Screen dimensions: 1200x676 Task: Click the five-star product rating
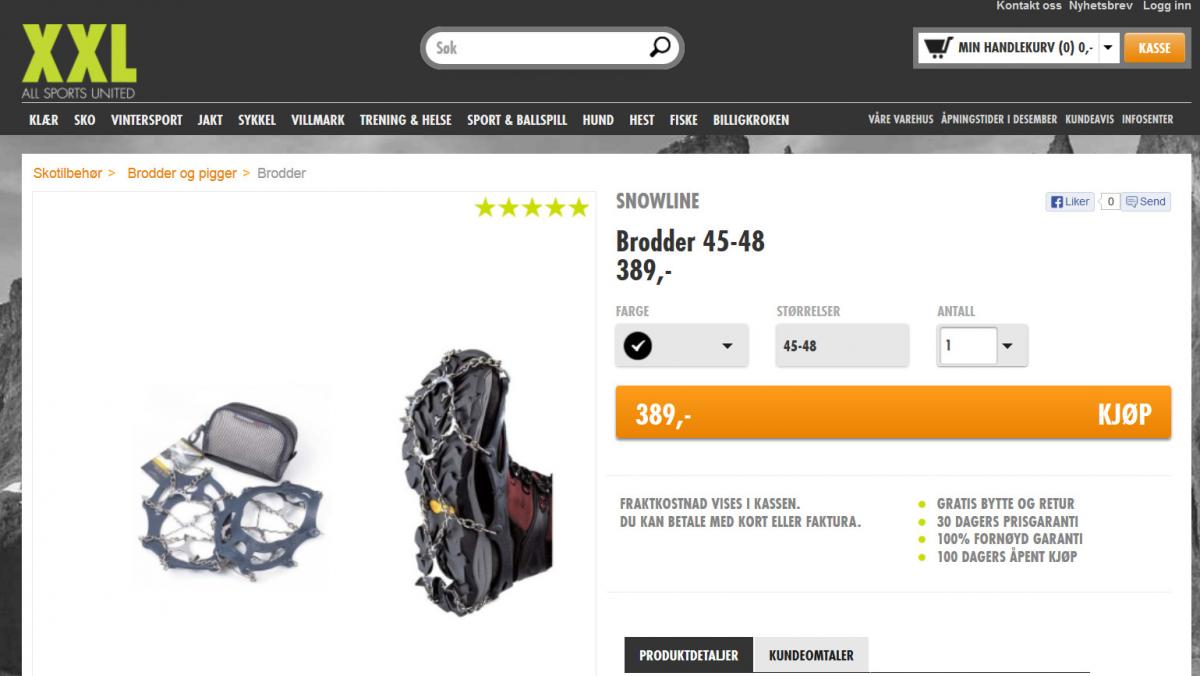point(532,208)
